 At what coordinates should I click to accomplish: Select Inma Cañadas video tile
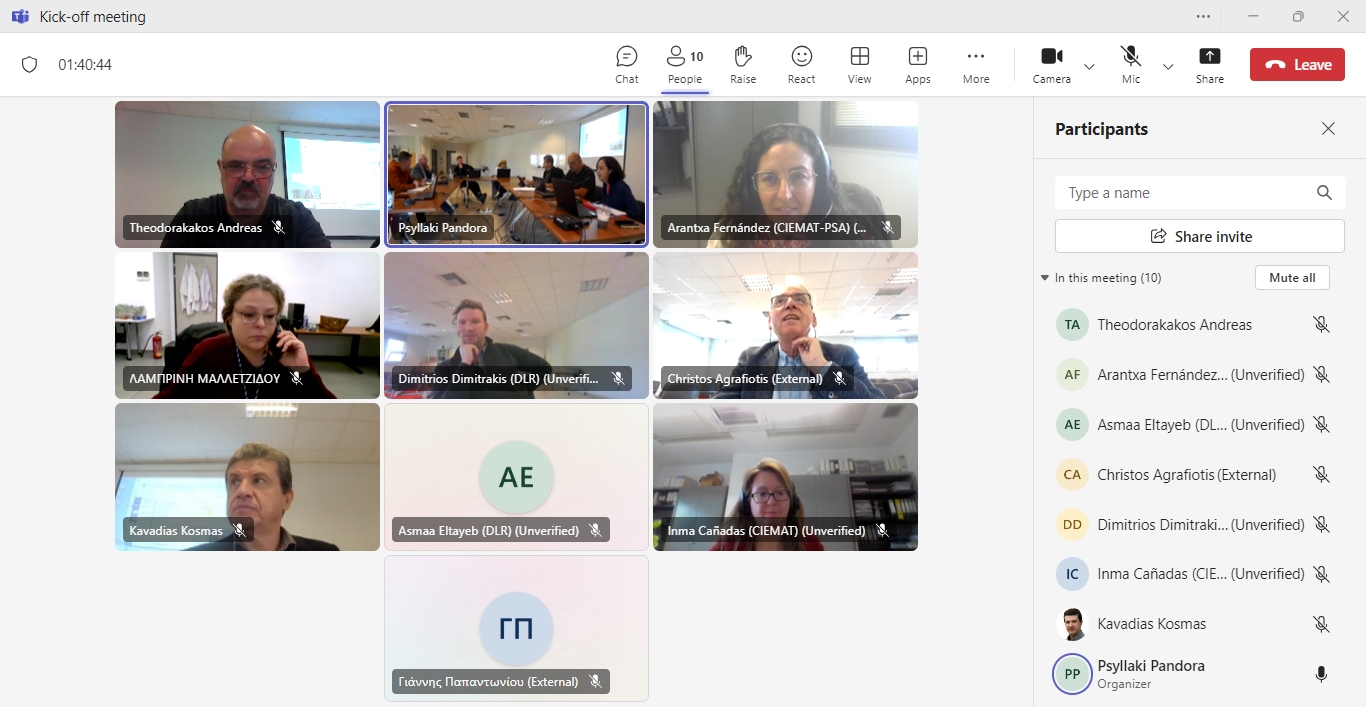[x=785, y=477]
